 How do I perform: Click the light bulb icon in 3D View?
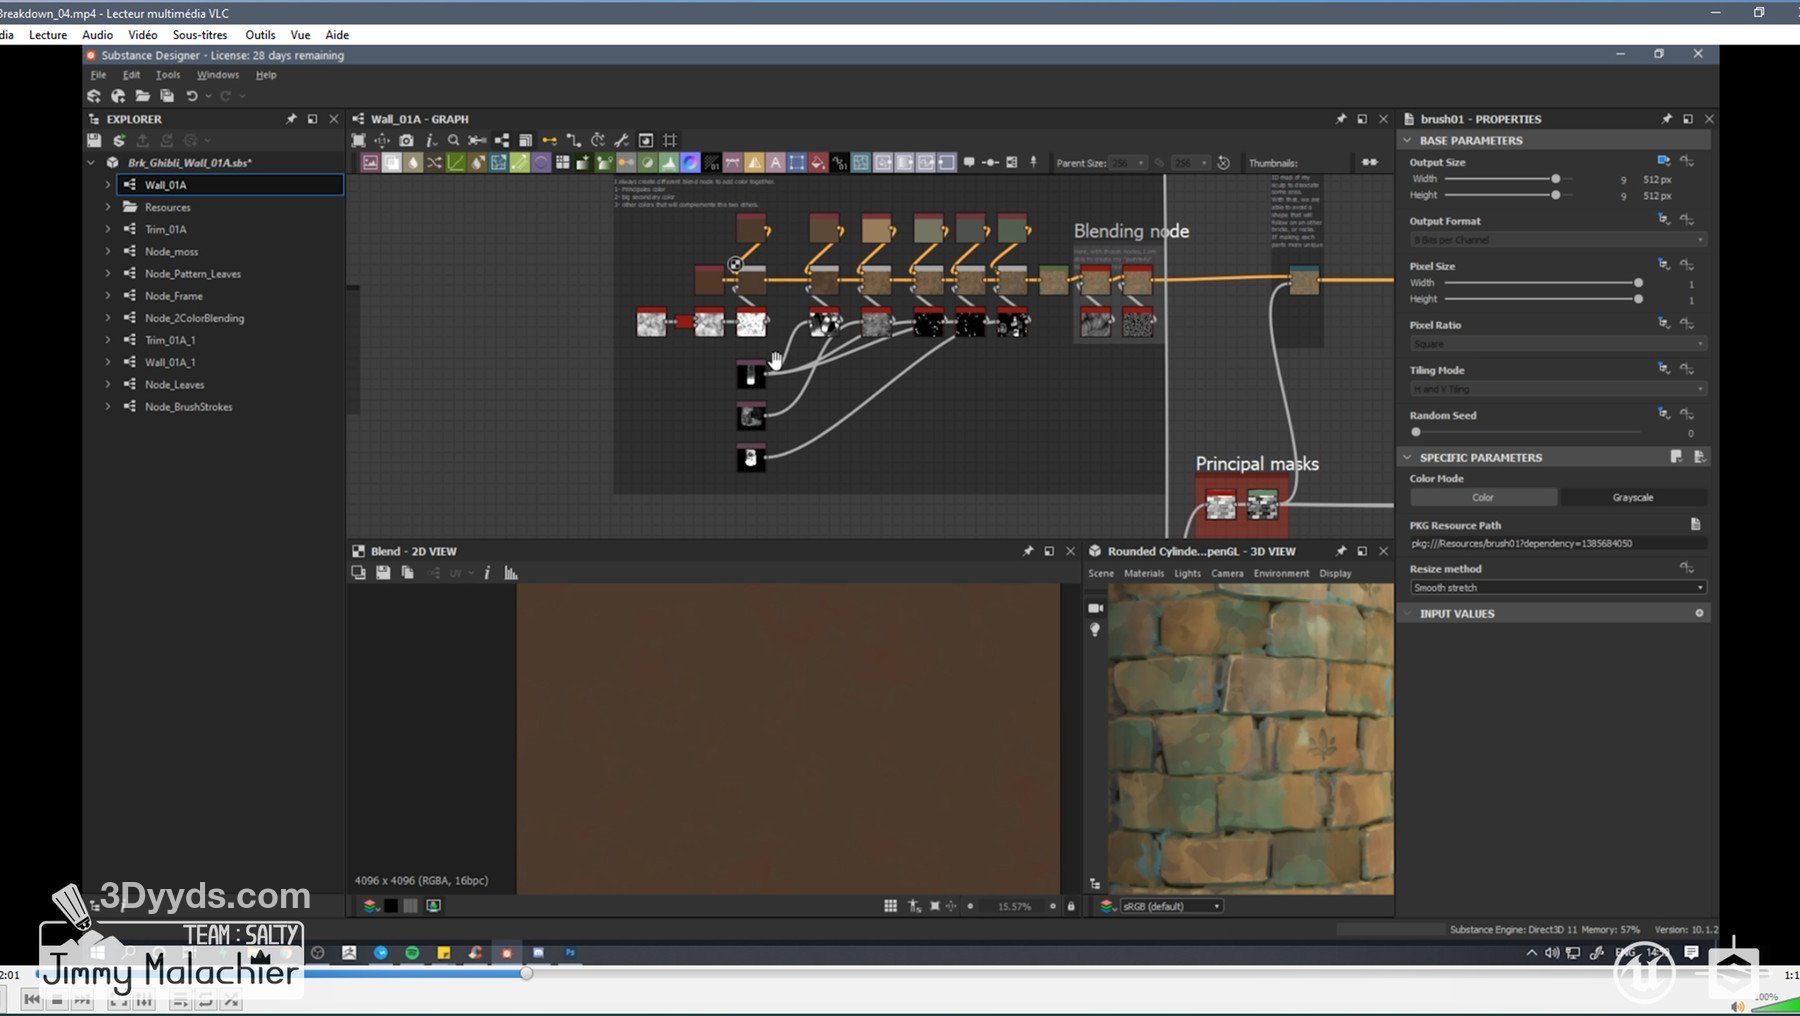1095,630
